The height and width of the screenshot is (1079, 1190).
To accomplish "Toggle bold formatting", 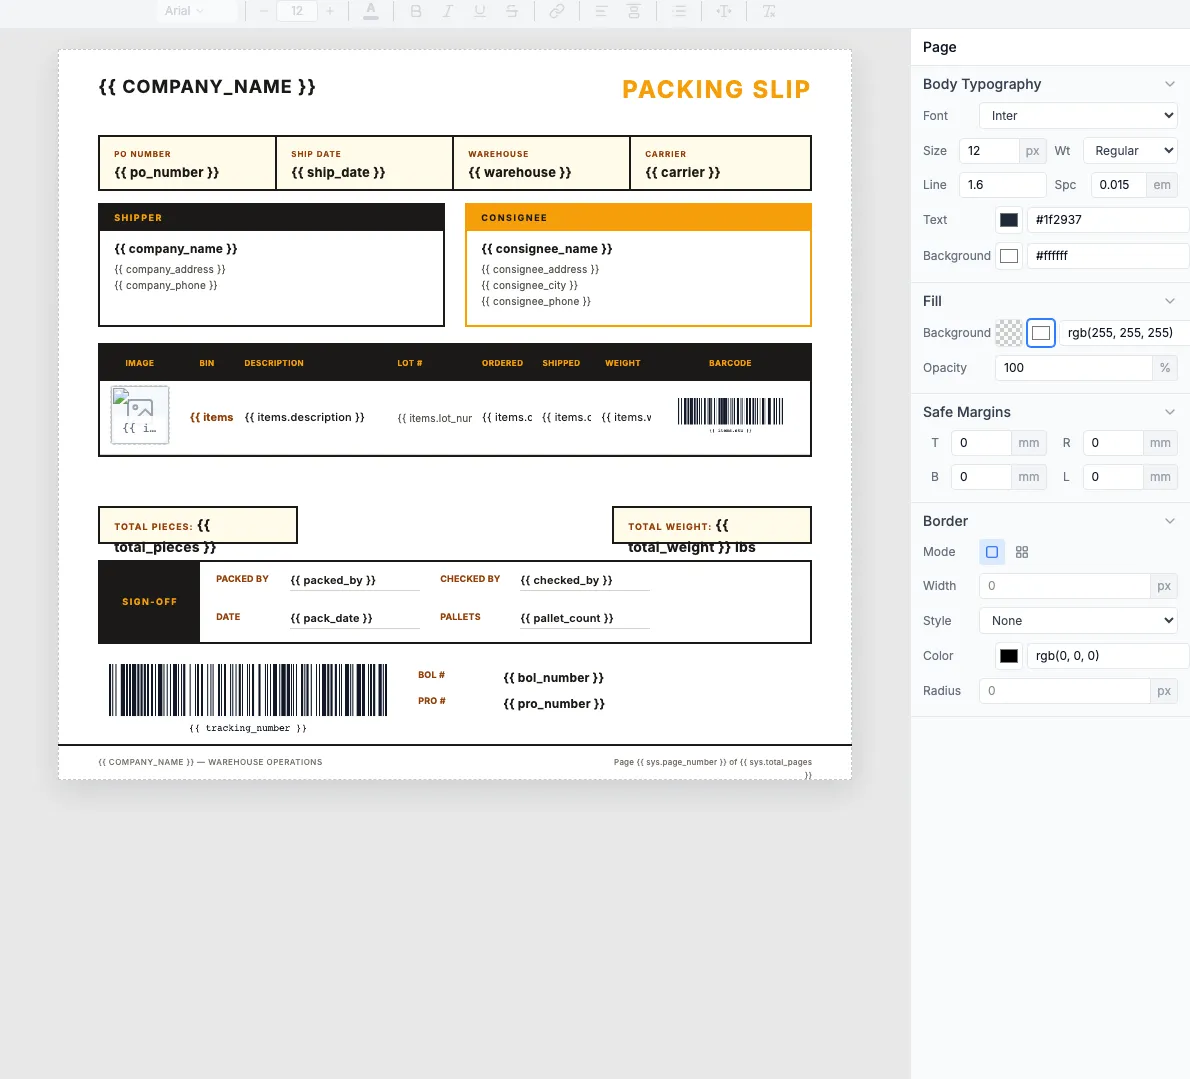I will pyautogui.click(x=416, y=11).
